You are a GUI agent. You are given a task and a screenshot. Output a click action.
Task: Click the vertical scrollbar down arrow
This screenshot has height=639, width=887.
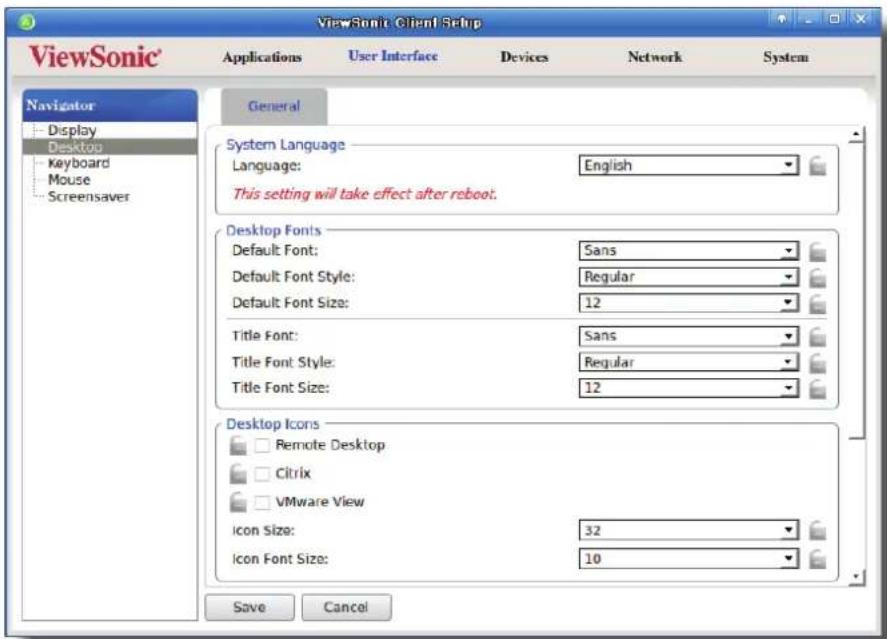[856, 577]
